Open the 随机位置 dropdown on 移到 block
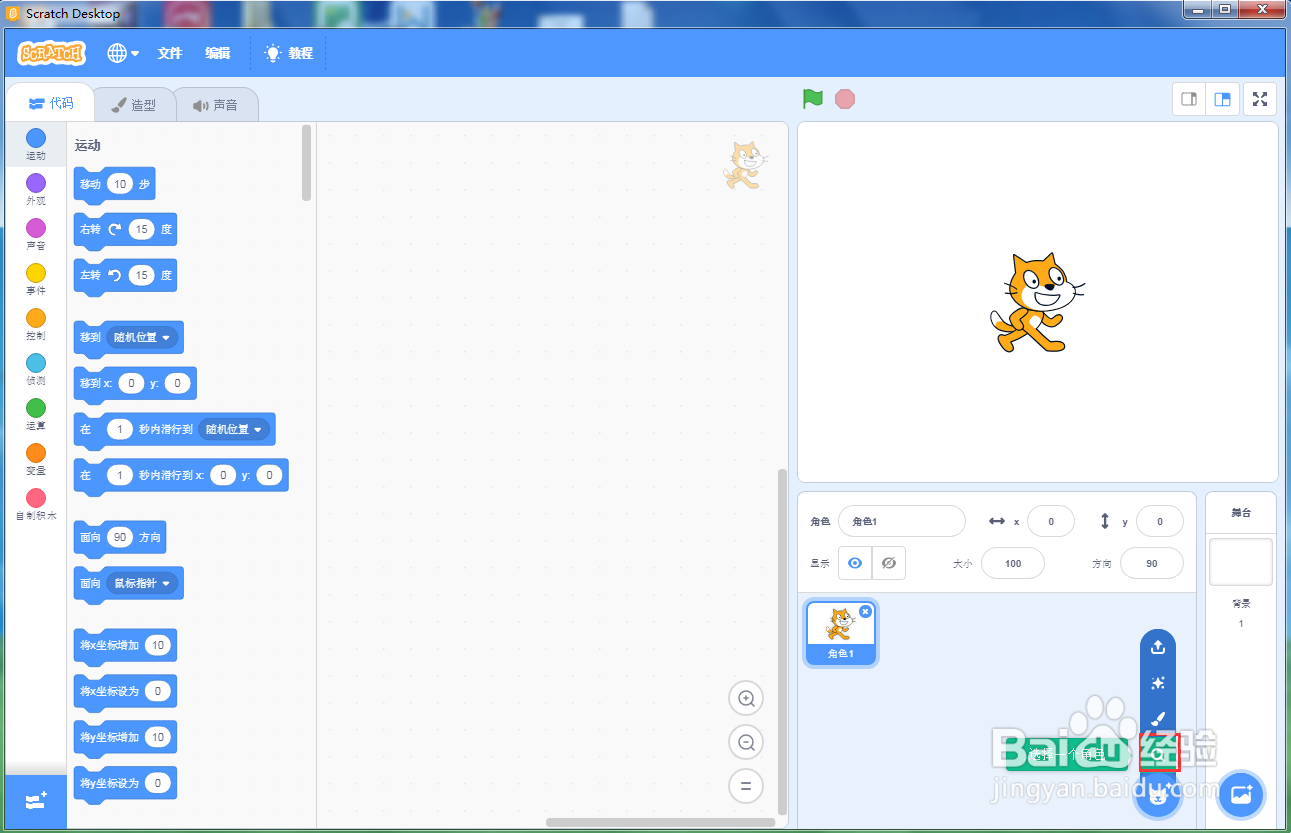The width and height of the screenshot is (1291, 833). point(145,337)
